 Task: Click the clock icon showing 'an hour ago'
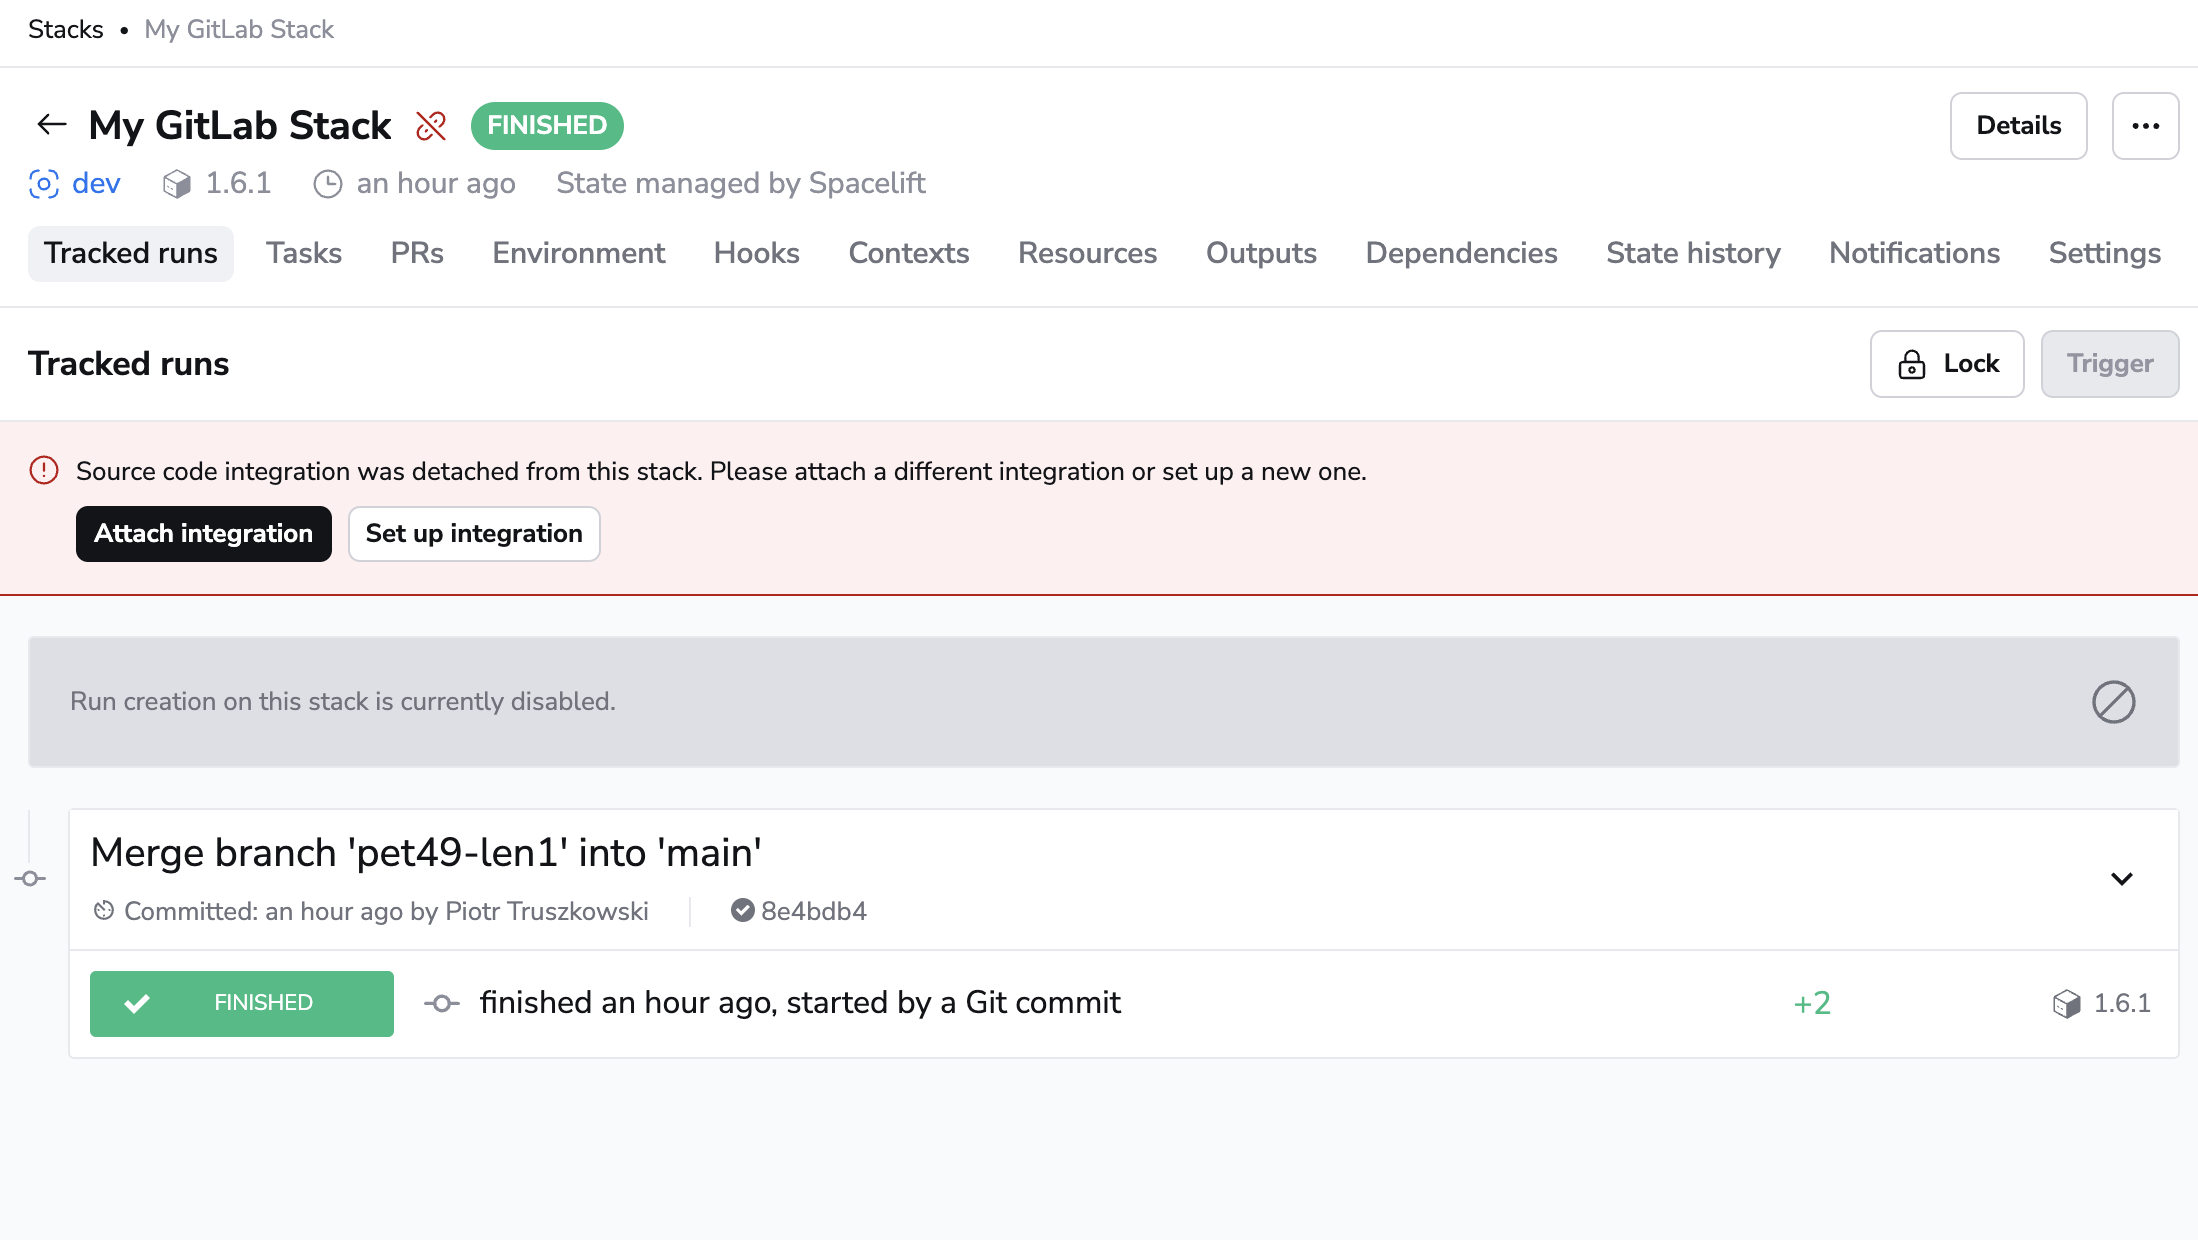(x=329, y=184)
